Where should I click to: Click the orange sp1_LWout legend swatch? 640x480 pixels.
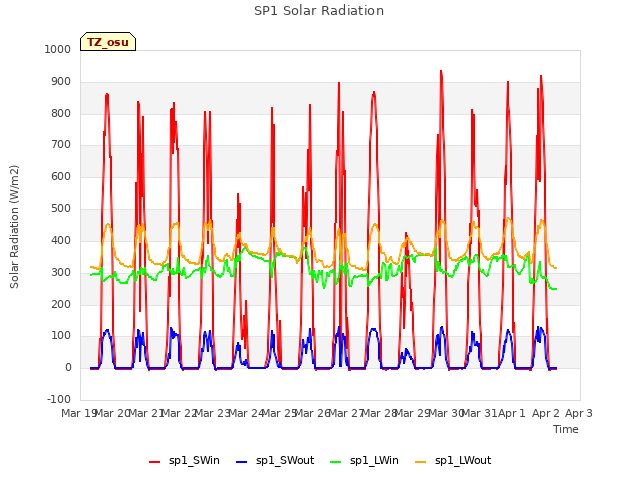click(x=420, y=462)
